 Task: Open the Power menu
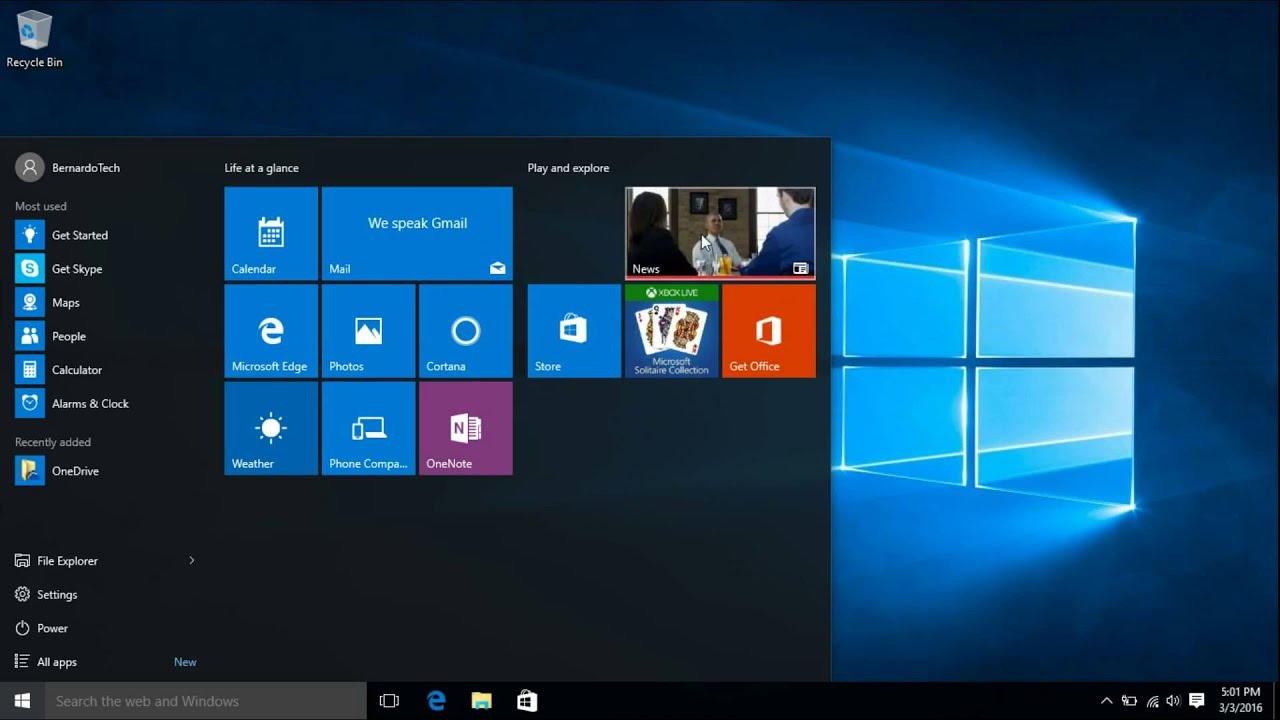[53, 628]
